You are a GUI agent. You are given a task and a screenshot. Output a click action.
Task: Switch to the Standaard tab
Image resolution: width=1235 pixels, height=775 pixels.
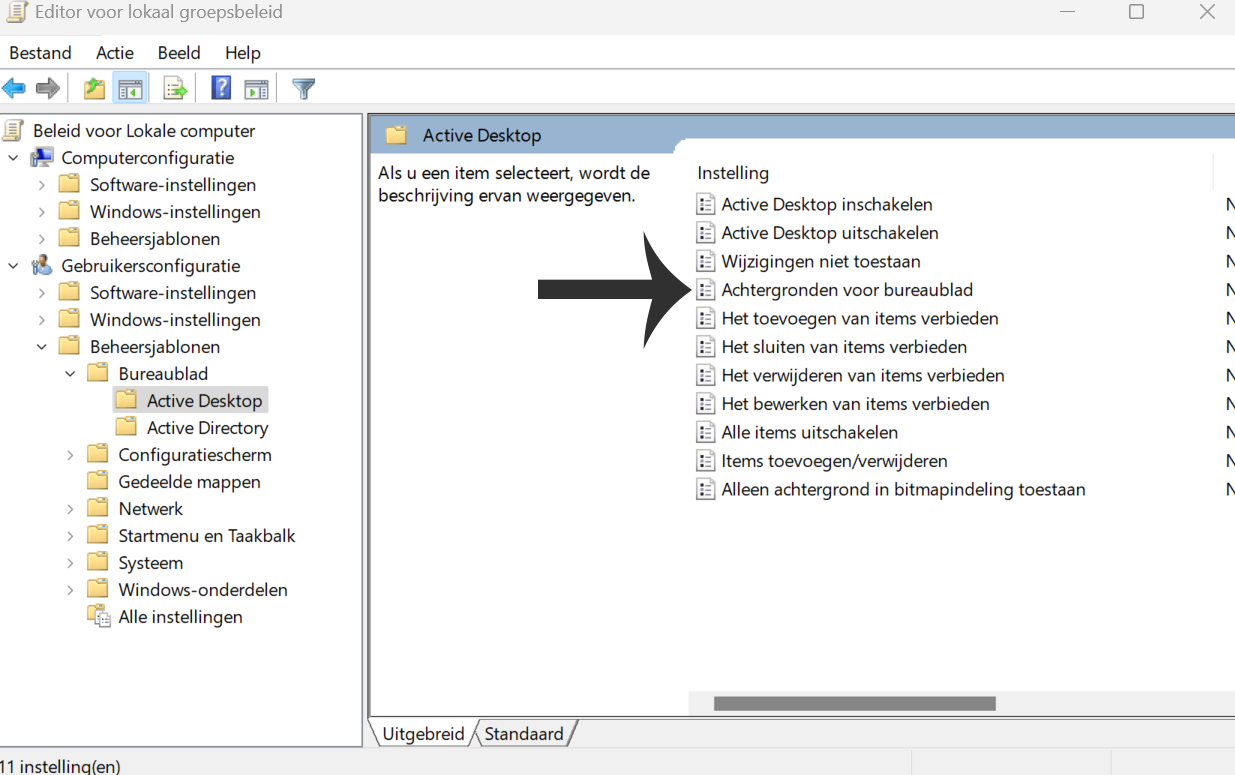point(524,733)
